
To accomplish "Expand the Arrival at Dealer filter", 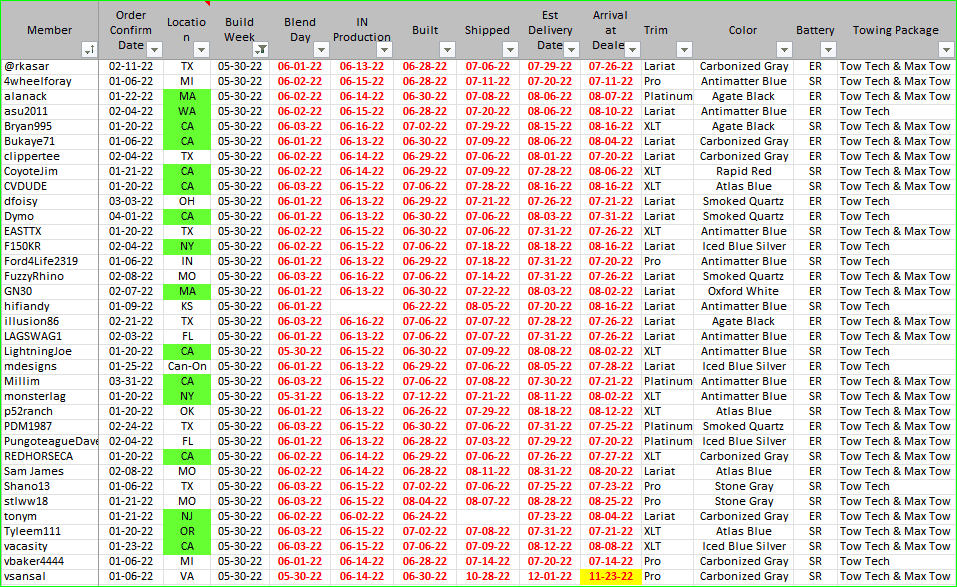I will (631, 49).
